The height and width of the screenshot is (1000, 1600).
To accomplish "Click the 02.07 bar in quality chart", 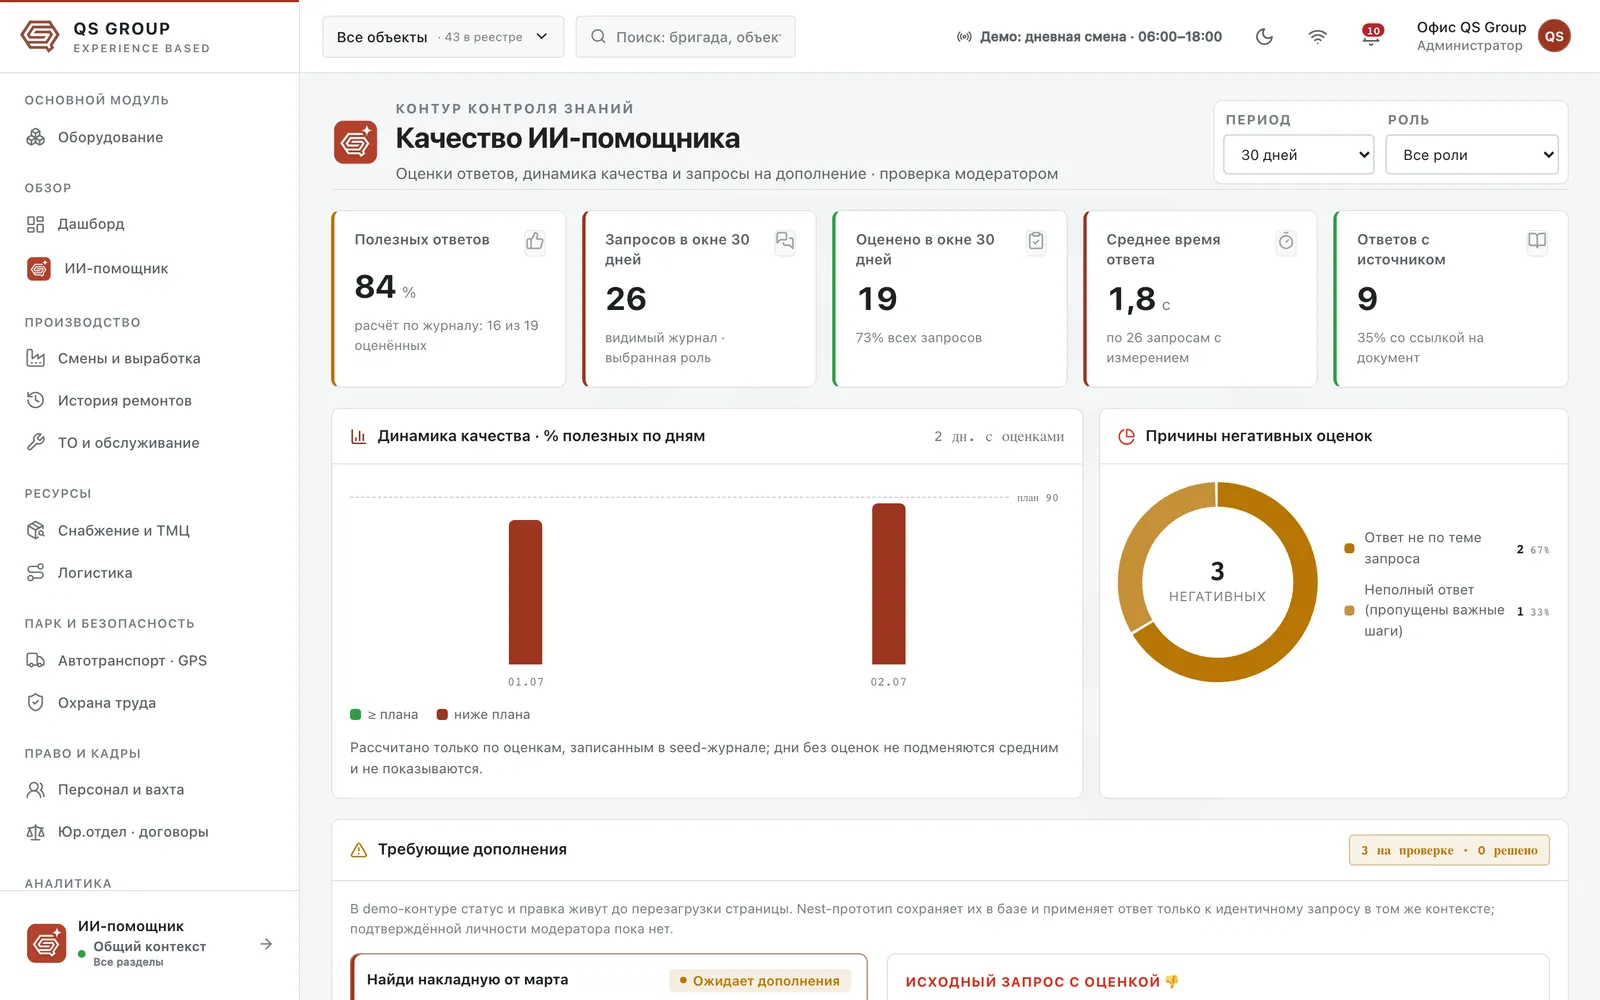I will pyautogui.click(x=889, y=584).
